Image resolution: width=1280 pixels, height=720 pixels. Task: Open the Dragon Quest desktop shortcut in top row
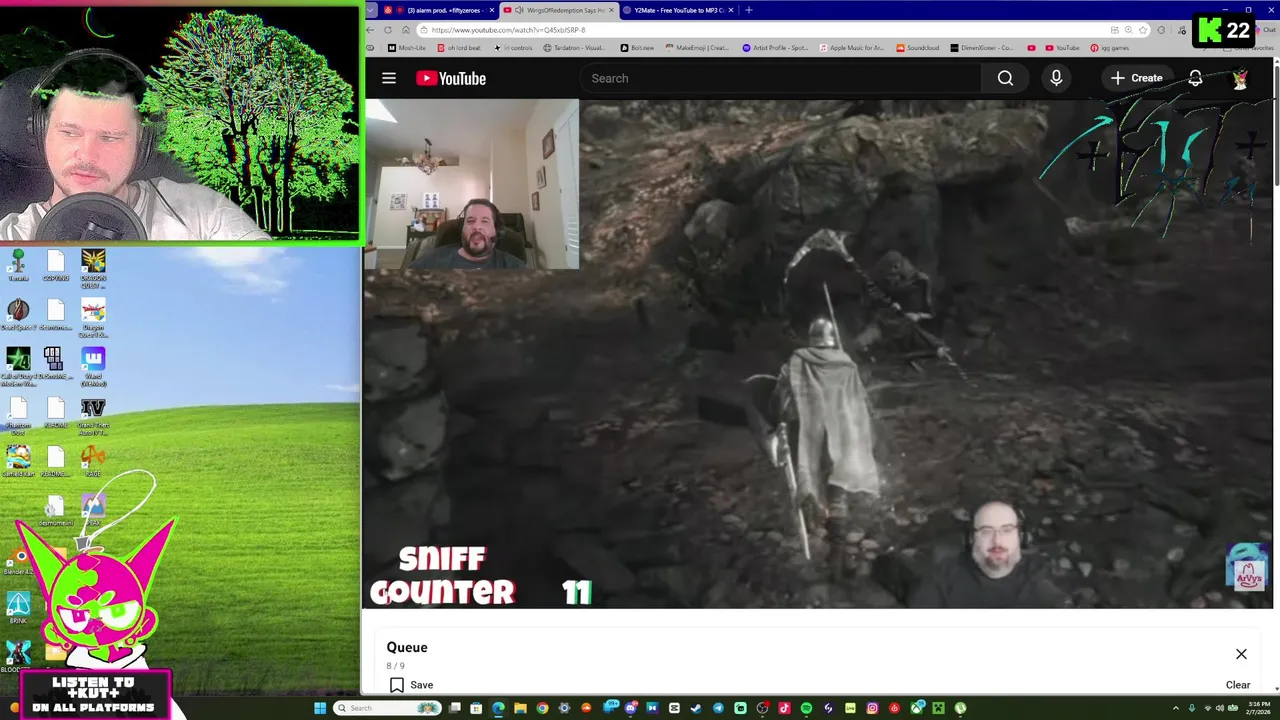coord(93,268)
